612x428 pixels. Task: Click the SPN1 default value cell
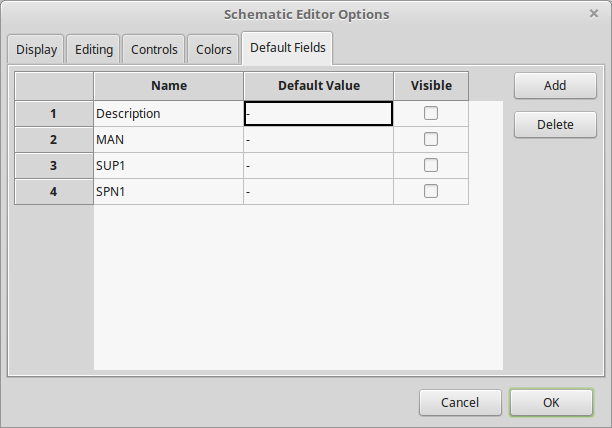(318, 191)
